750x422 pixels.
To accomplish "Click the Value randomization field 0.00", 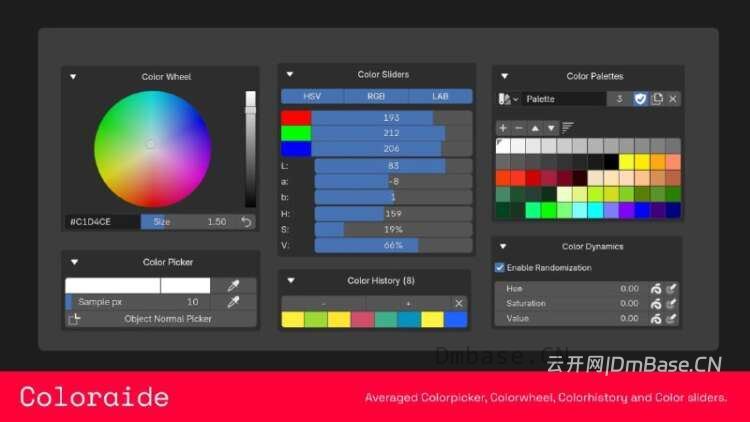I will coord(572,319).
